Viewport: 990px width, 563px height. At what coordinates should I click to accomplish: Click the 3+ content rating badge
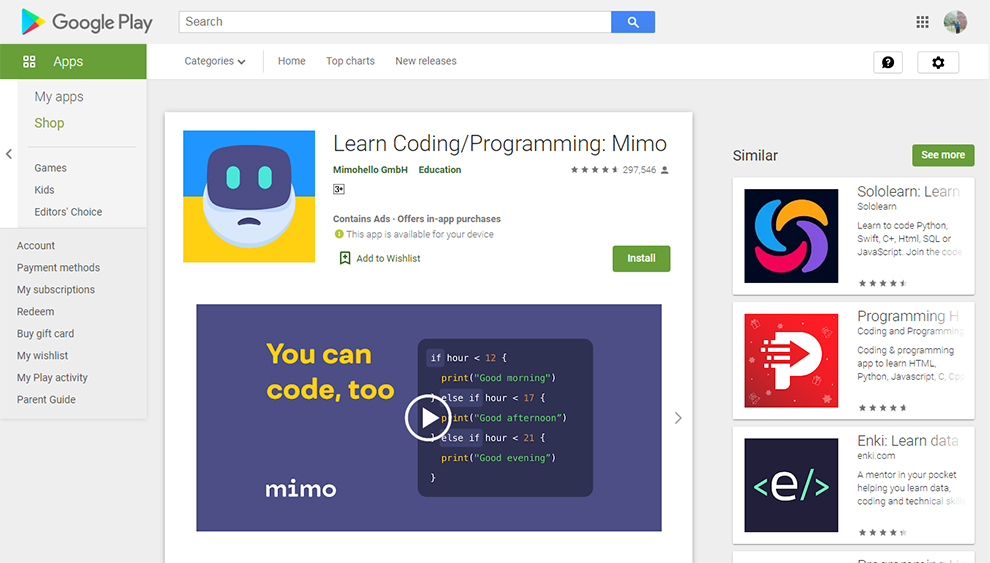click(339, 189)
